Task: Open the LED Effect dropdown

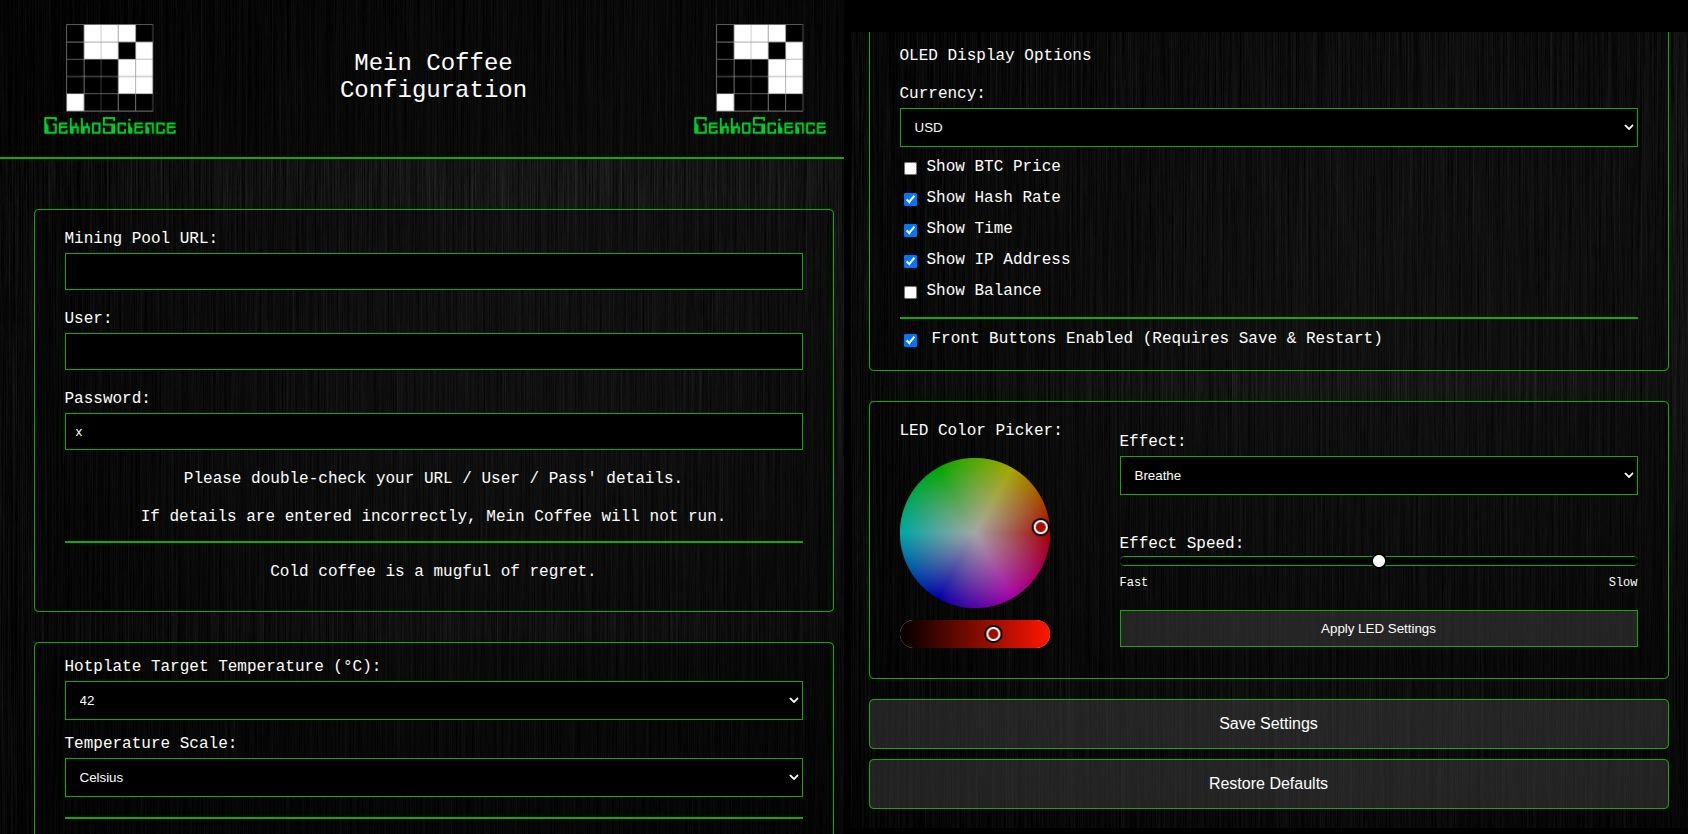Action: click(x=1378, y=475)
